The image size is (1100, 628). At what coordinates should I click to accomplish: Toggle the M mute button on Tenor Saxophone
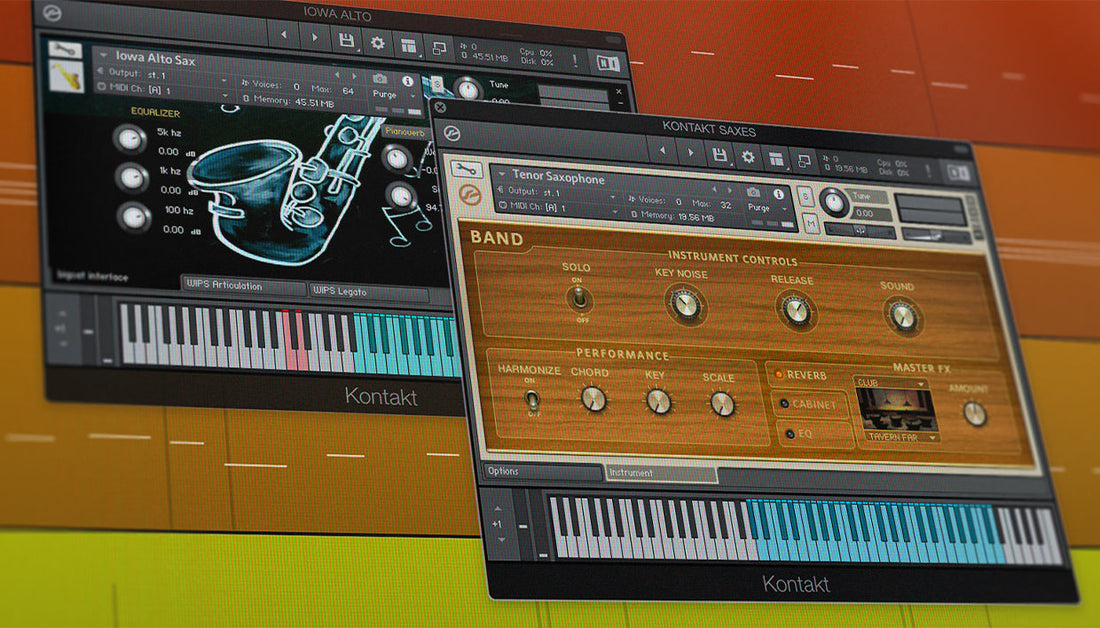click(811, 223)
